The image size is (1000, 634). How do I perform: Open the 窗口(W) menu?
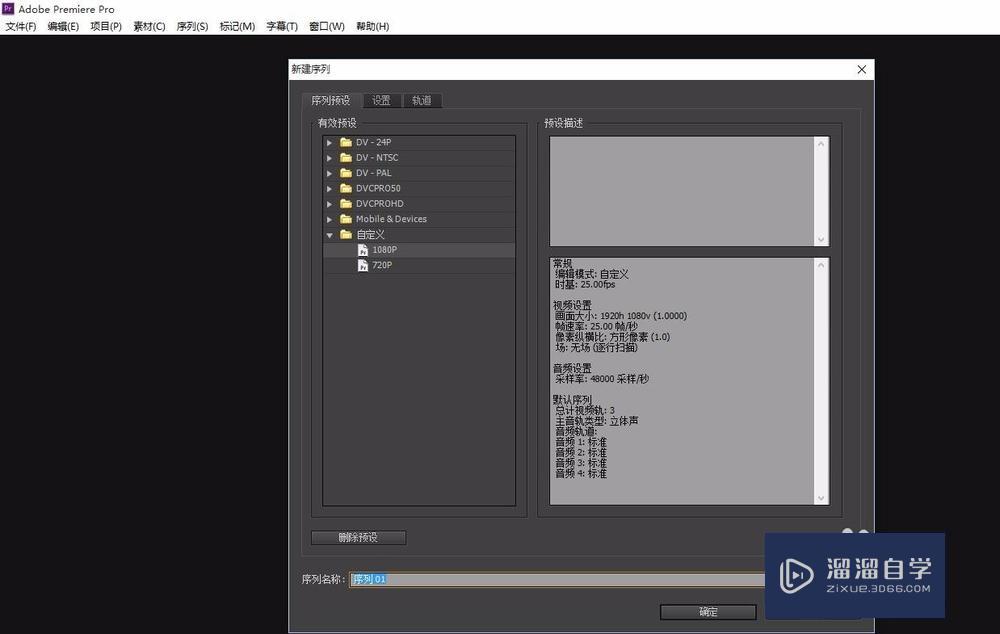coord(327,26)
